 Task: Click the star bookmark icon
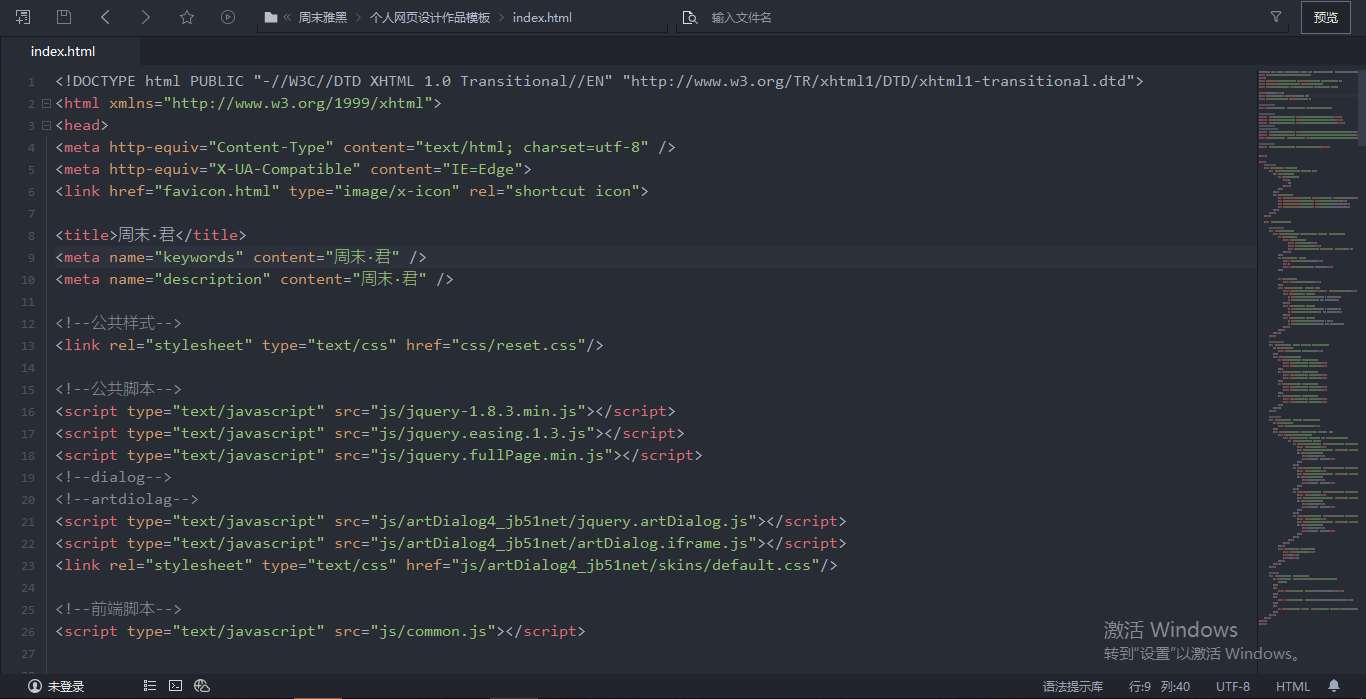(187, 17)
